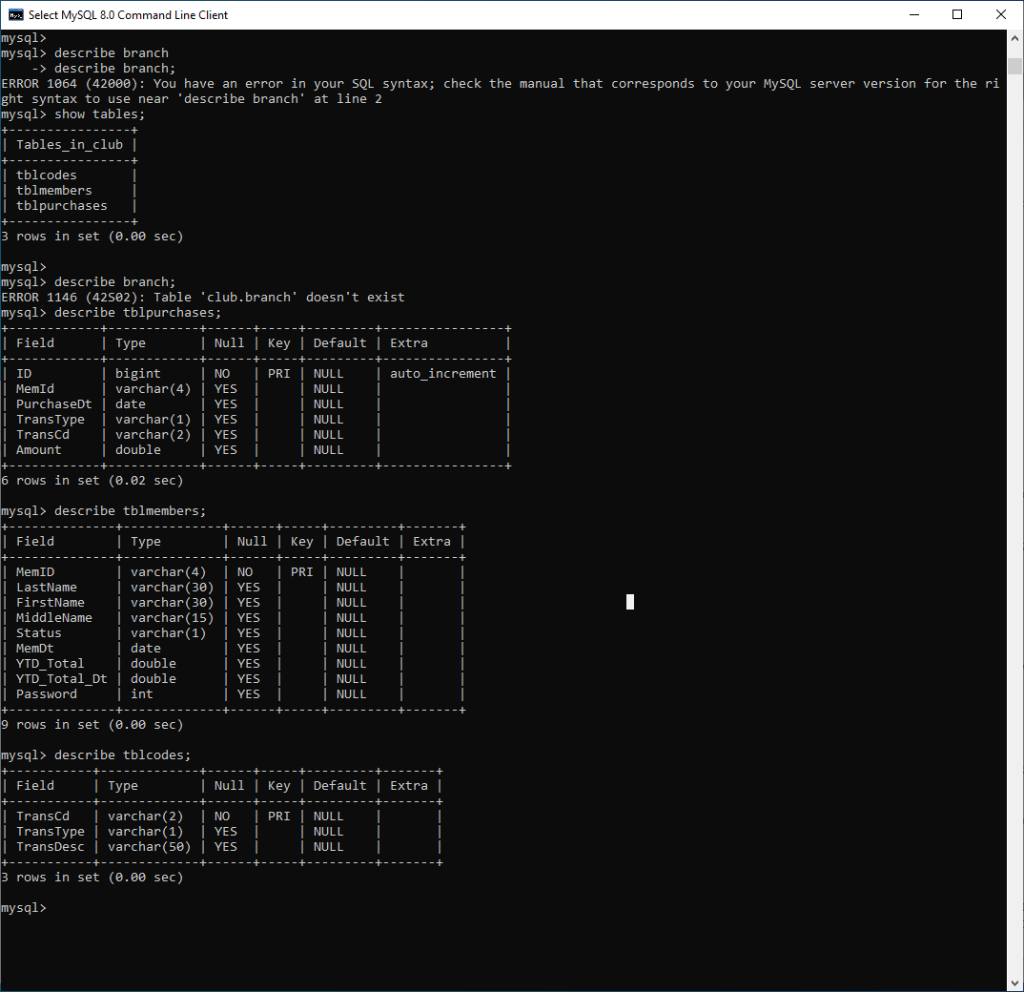This screenshot has width=1024, height=992.
Task: Click the window title text 'Select MySQL 8.0 Command Line Client'
Action: 128,15
